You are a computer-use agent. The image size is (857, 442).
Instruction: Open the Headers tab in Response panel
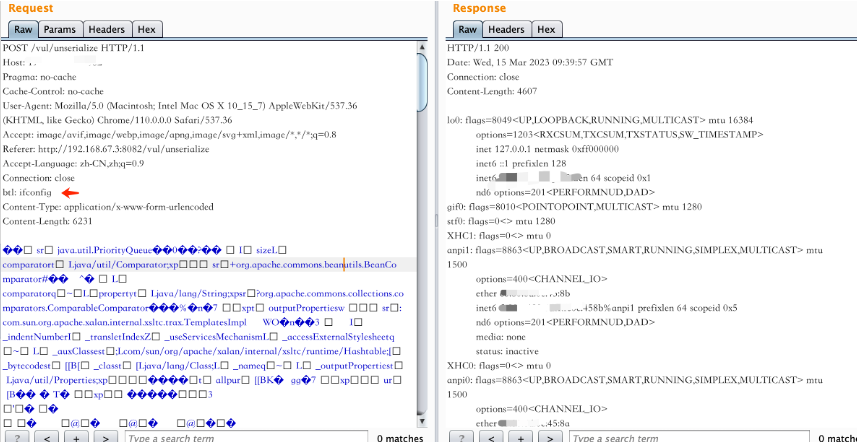click(x=507, y=30)
